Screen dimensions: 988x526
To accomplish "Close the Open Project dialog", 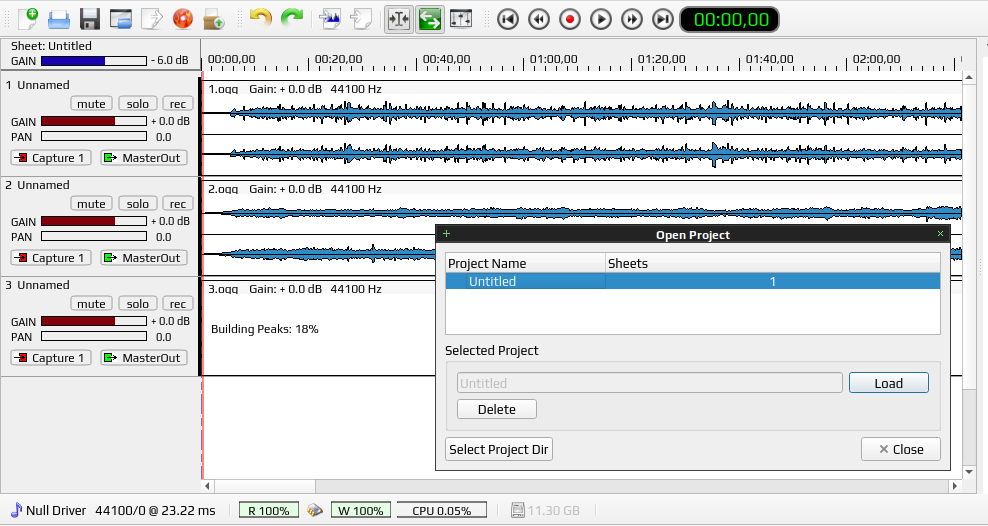I will click(x=901, y=449).
